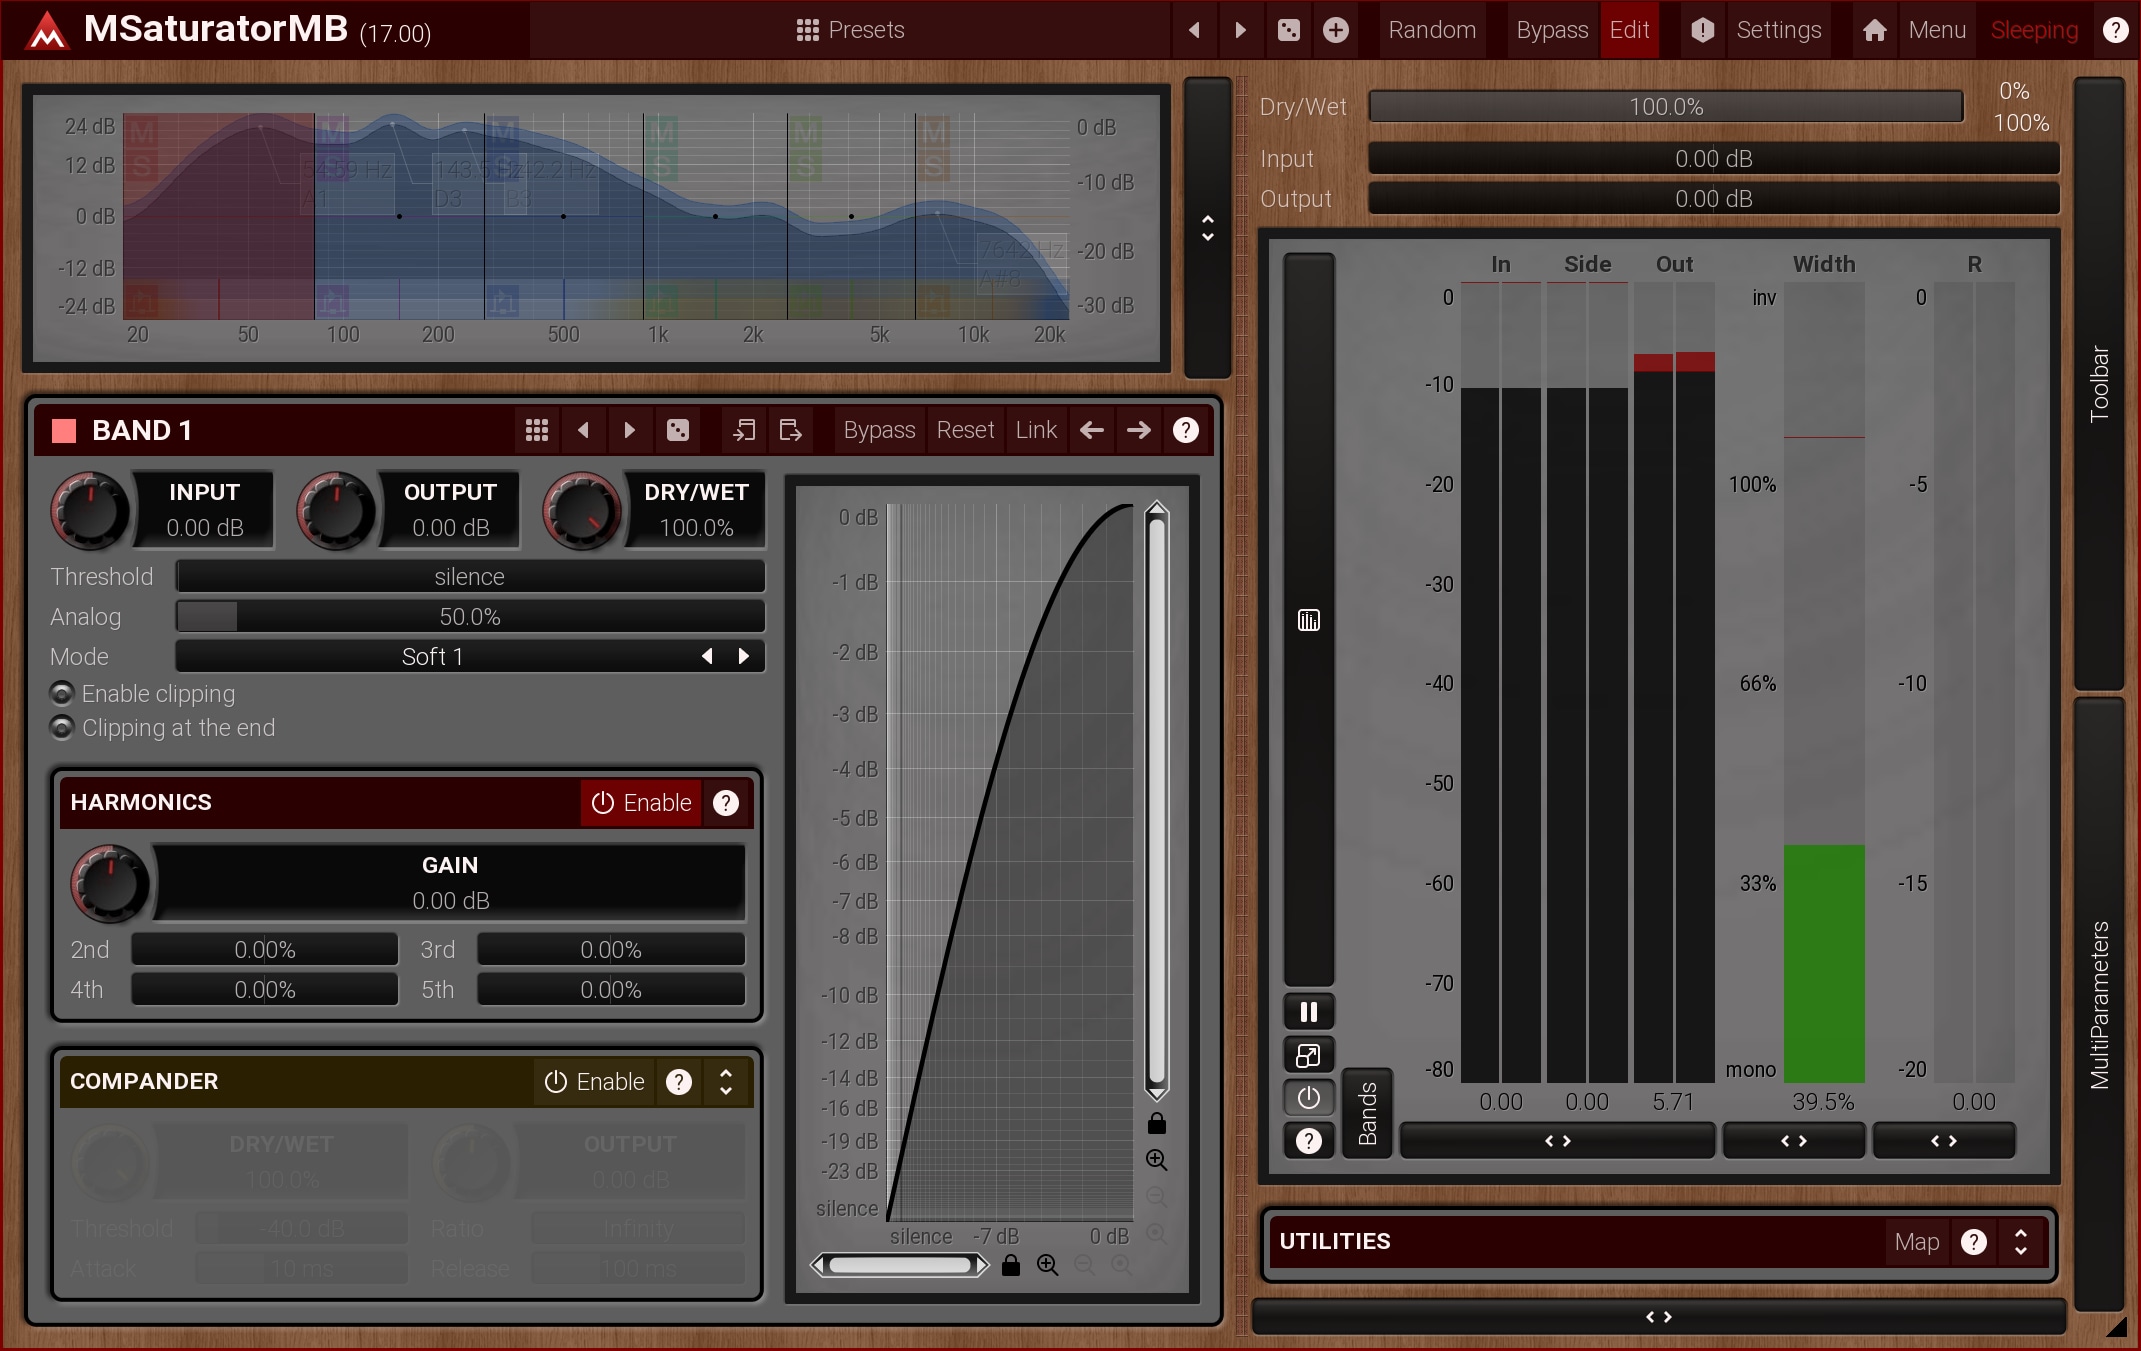
Task: Select the next saturation Mode with the right arrow
Action: (x=743, y=657)
